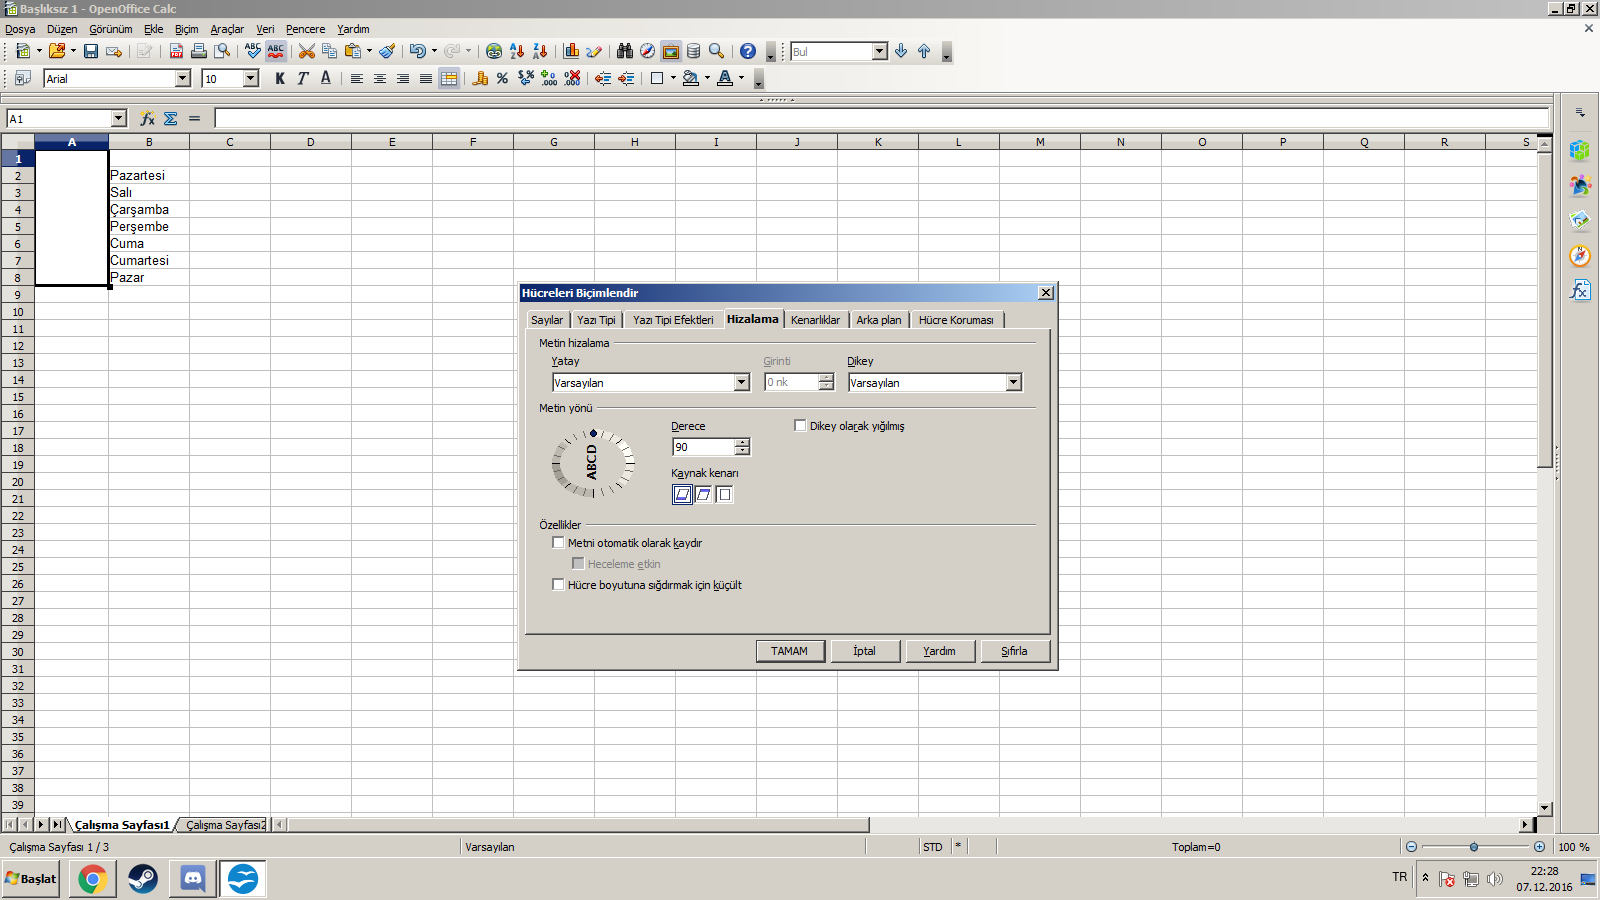Click Add Decimal Place icon
1600x900 pixels.
click(x=549, y=78)
